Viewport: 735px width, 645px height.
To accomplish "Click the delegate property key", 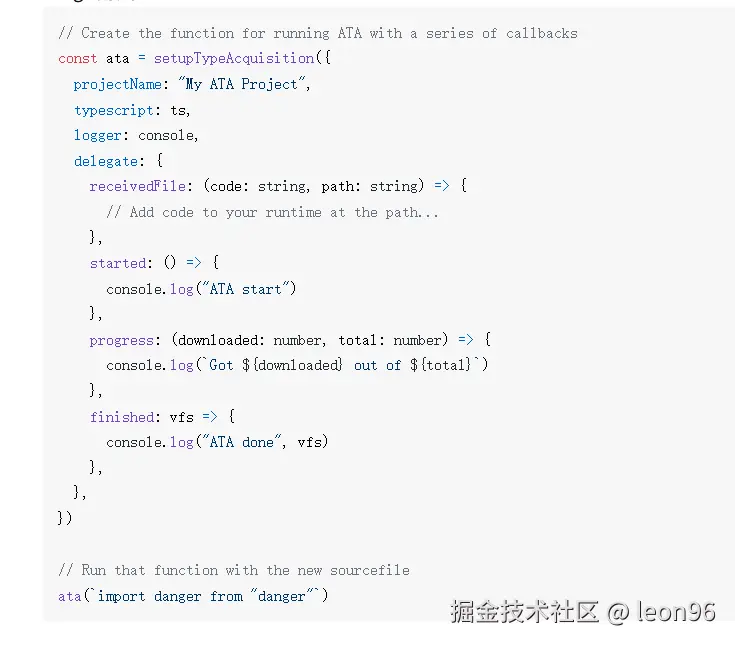I will coord(106,161).
